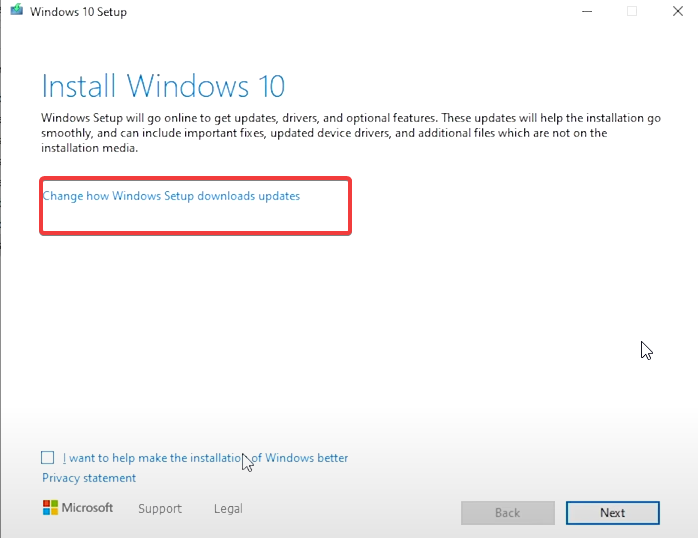Minimize the Windows 10 Setup window
The height and width of the screenshot is (538, 698).
point(584,12)
